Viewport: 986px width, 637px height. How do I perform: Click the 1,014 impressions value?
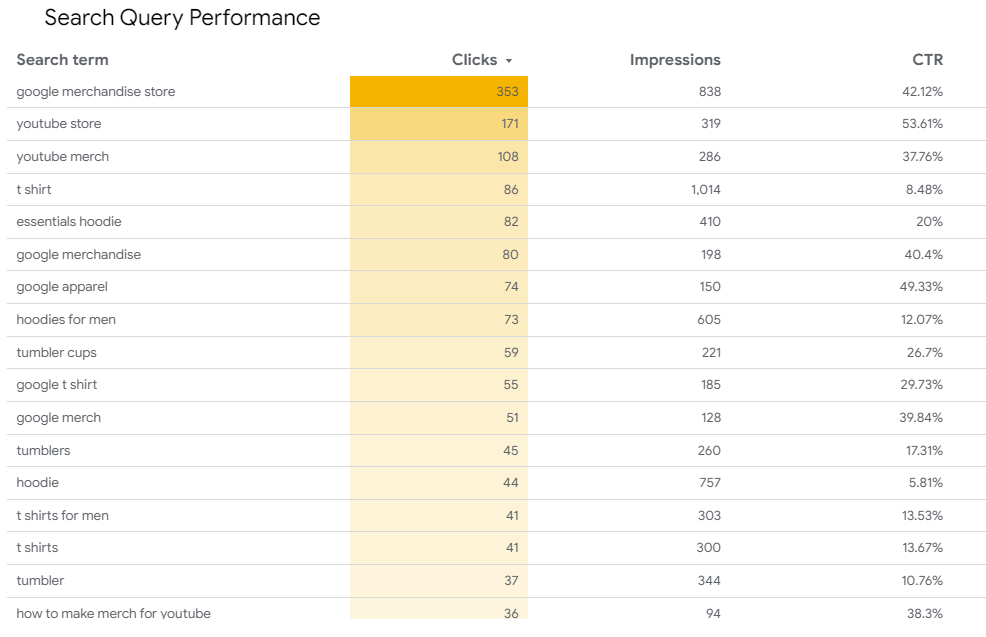[705, 190]
